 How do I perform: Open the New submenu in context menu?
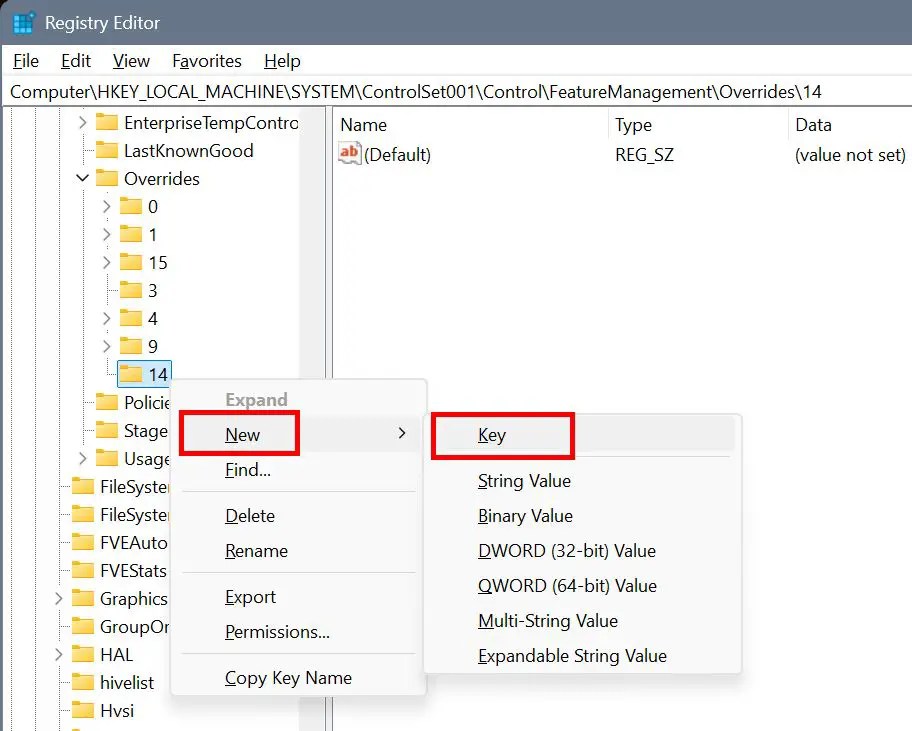click(x=298, y=434)
